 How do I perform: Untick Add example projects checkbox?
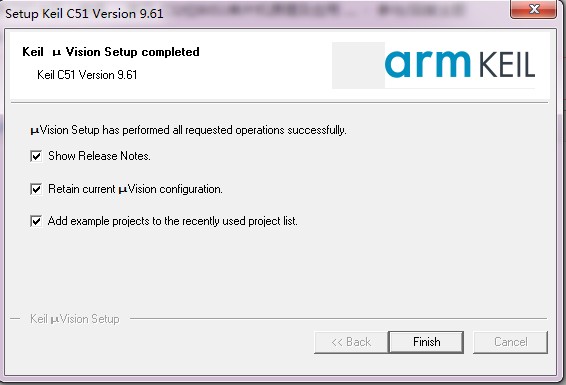point(36,221)
